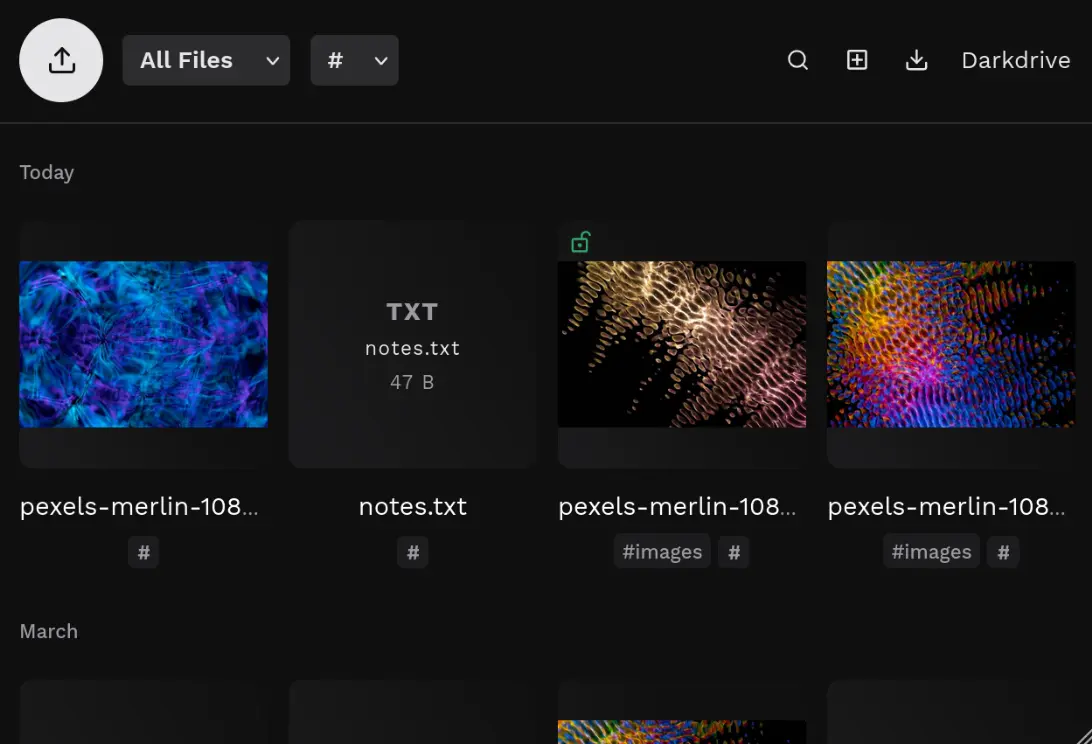This screenshot has height=744, width=1092.
Task: Open the blue abstract image thumbnail
Action: (143, 344)
